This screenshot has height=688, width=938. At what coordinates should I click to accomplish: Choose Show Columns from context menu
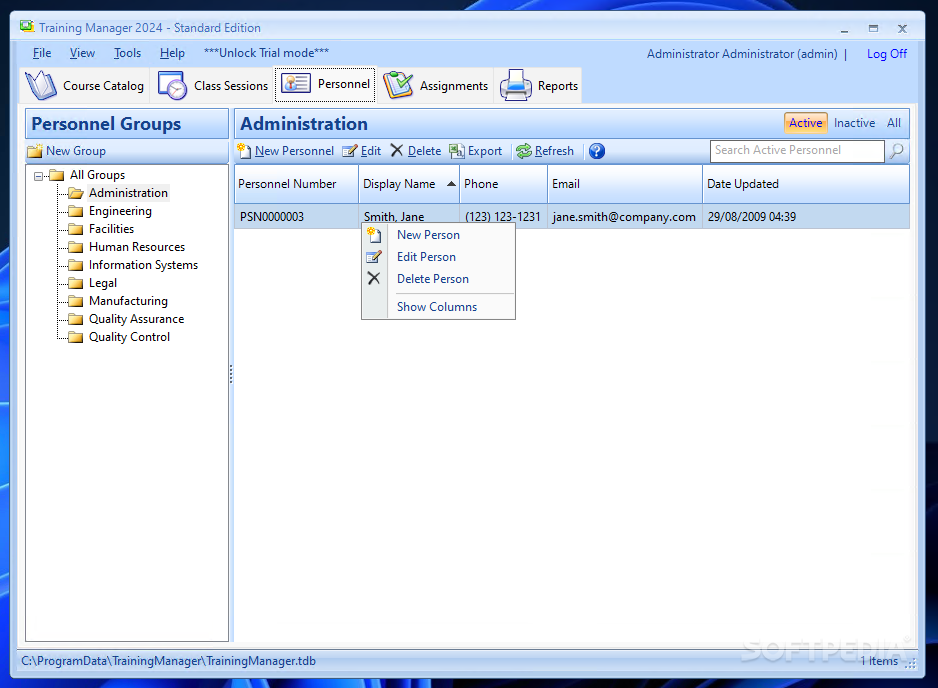[x=438, y=306]
